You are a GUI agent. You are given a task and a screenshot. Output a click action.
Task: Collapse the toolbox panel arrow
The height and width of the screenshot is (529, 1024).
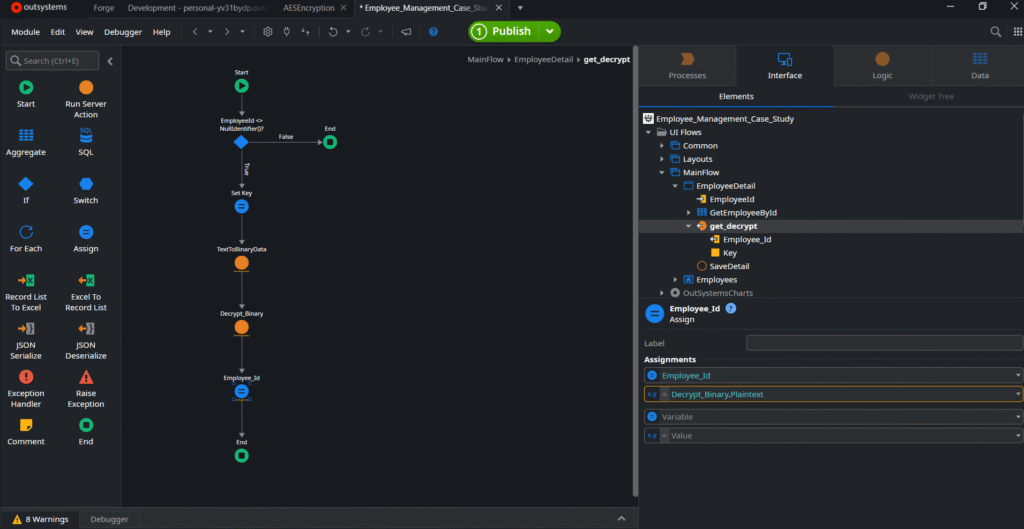click(110, 61)
